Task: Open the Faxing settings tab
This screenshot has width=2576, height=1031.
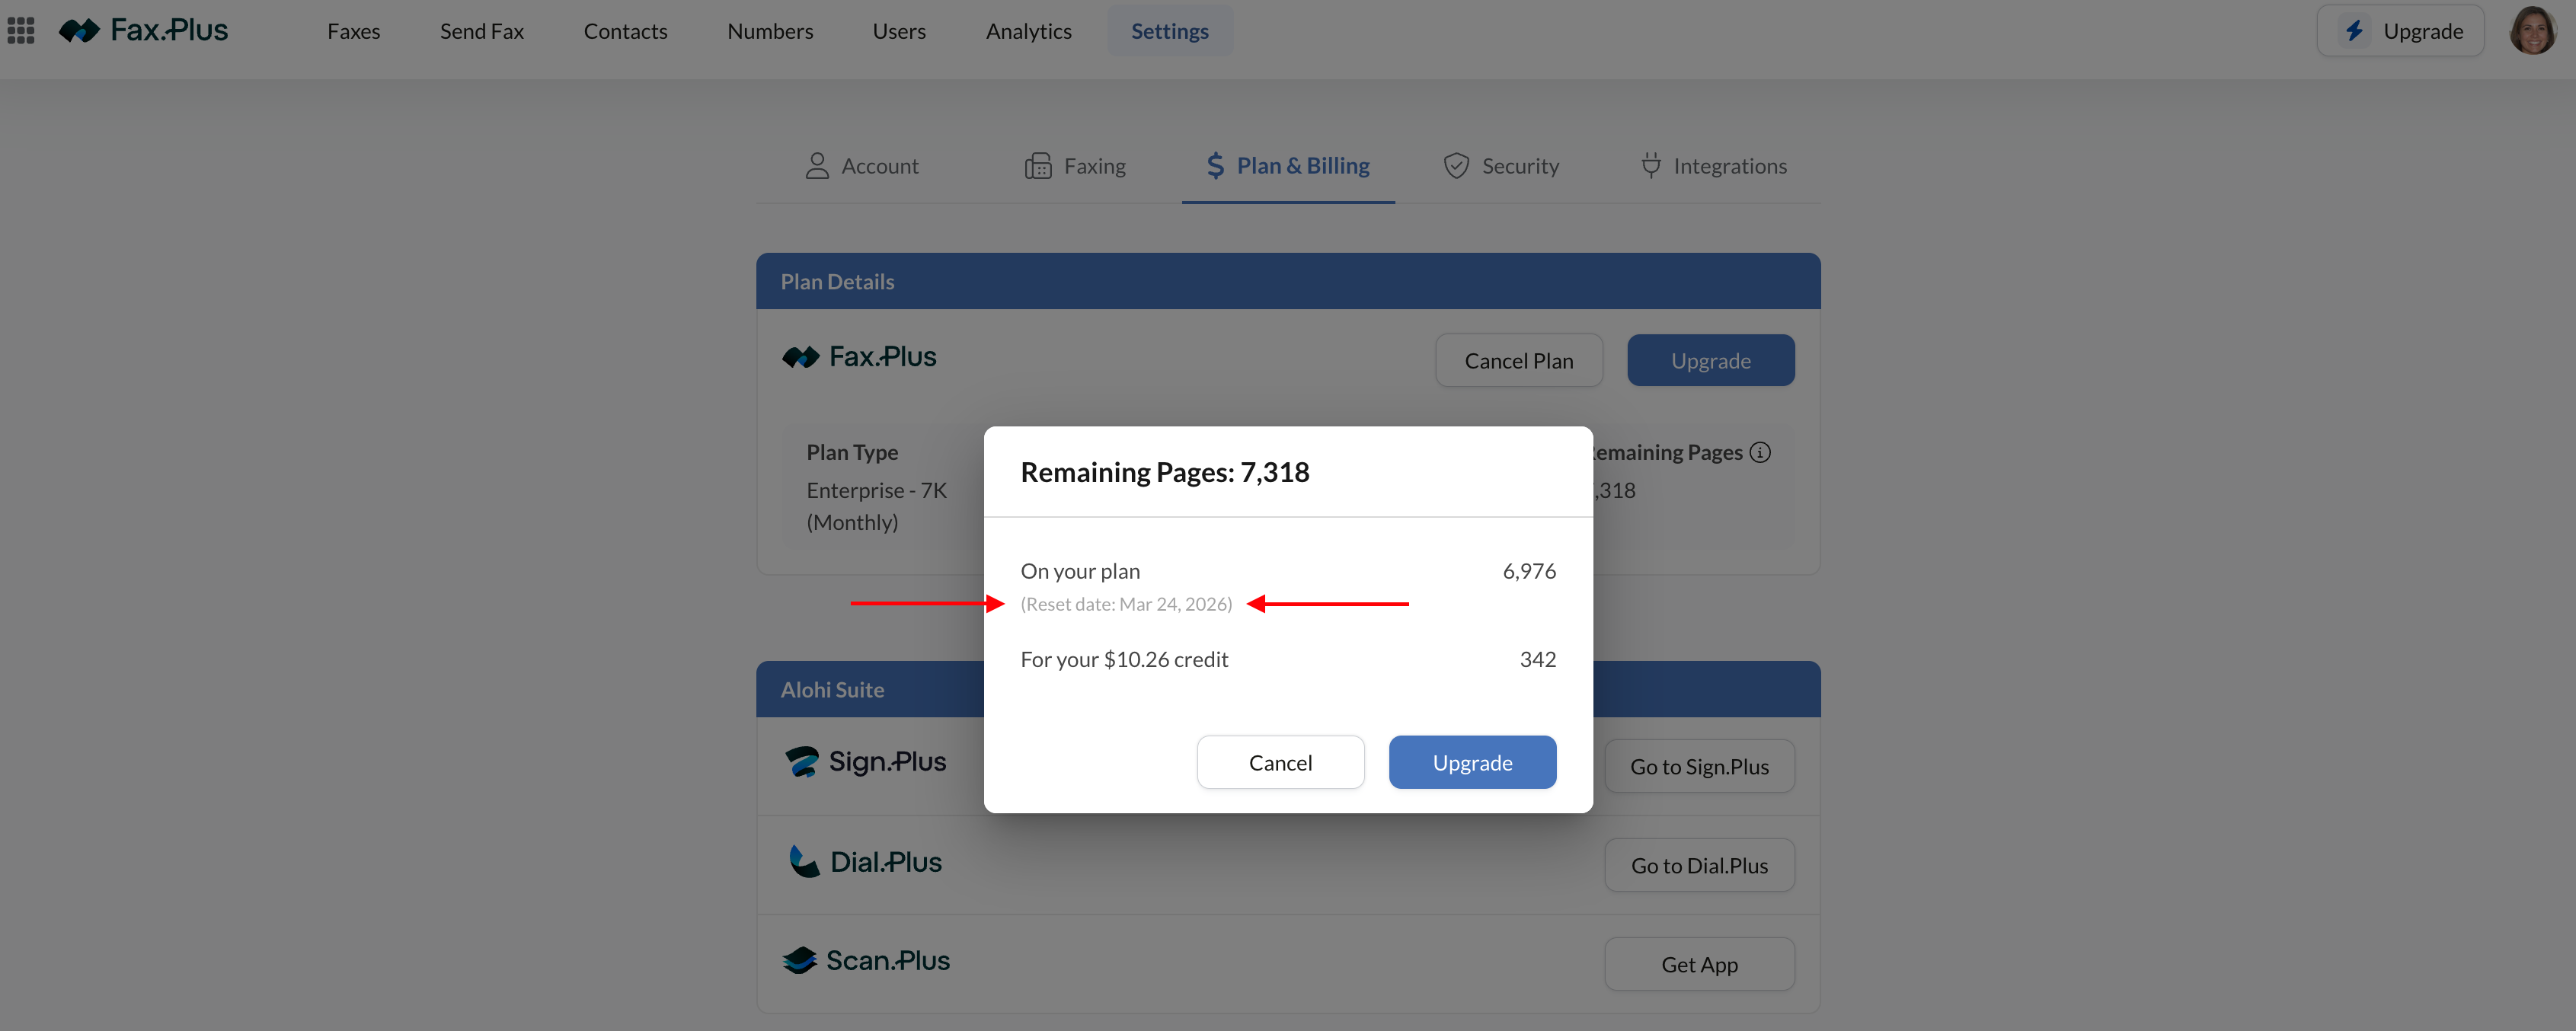Action: (x=1076, y=166)
